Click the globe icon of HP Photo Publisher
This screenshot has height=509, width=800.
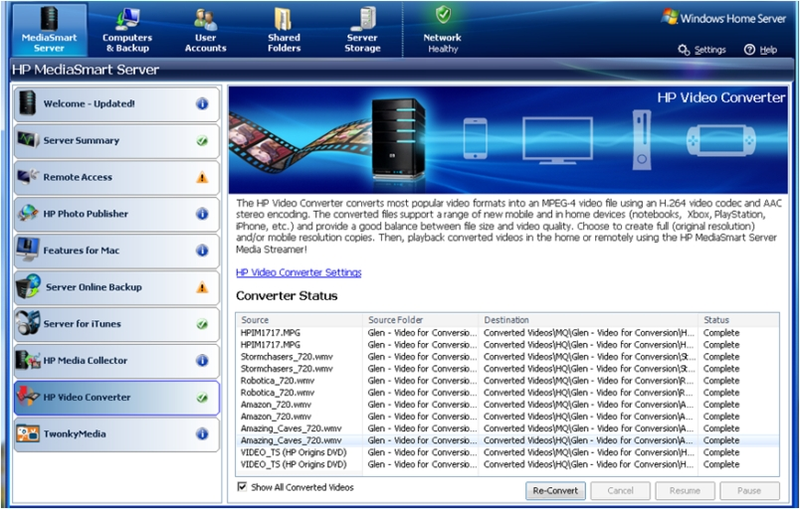tap(28, 213)
